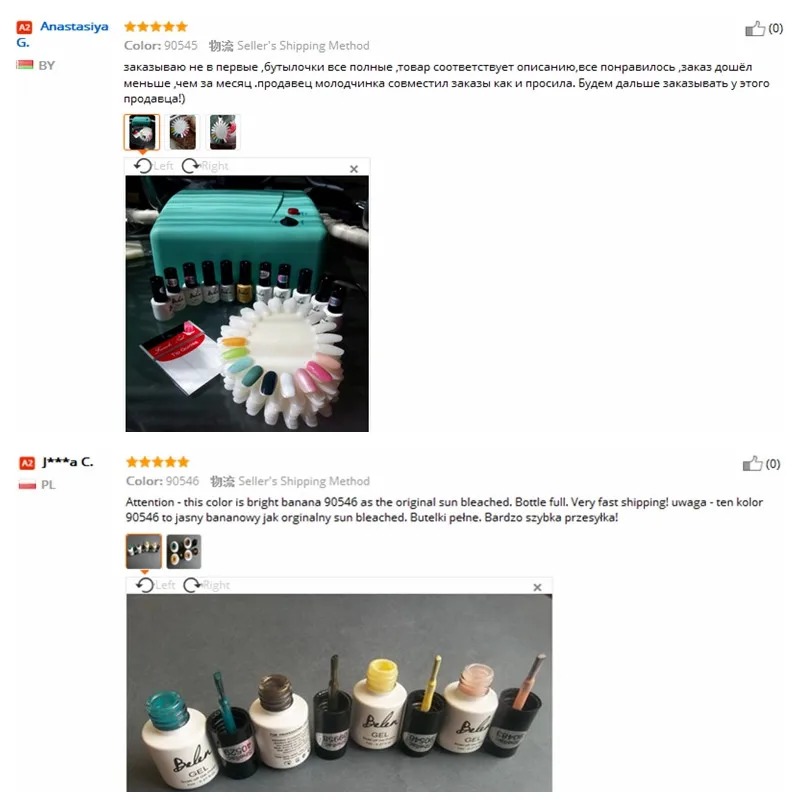Rotate the first review photo right
This screenshot has width=800, height=808.
click(x=205, y=166)
